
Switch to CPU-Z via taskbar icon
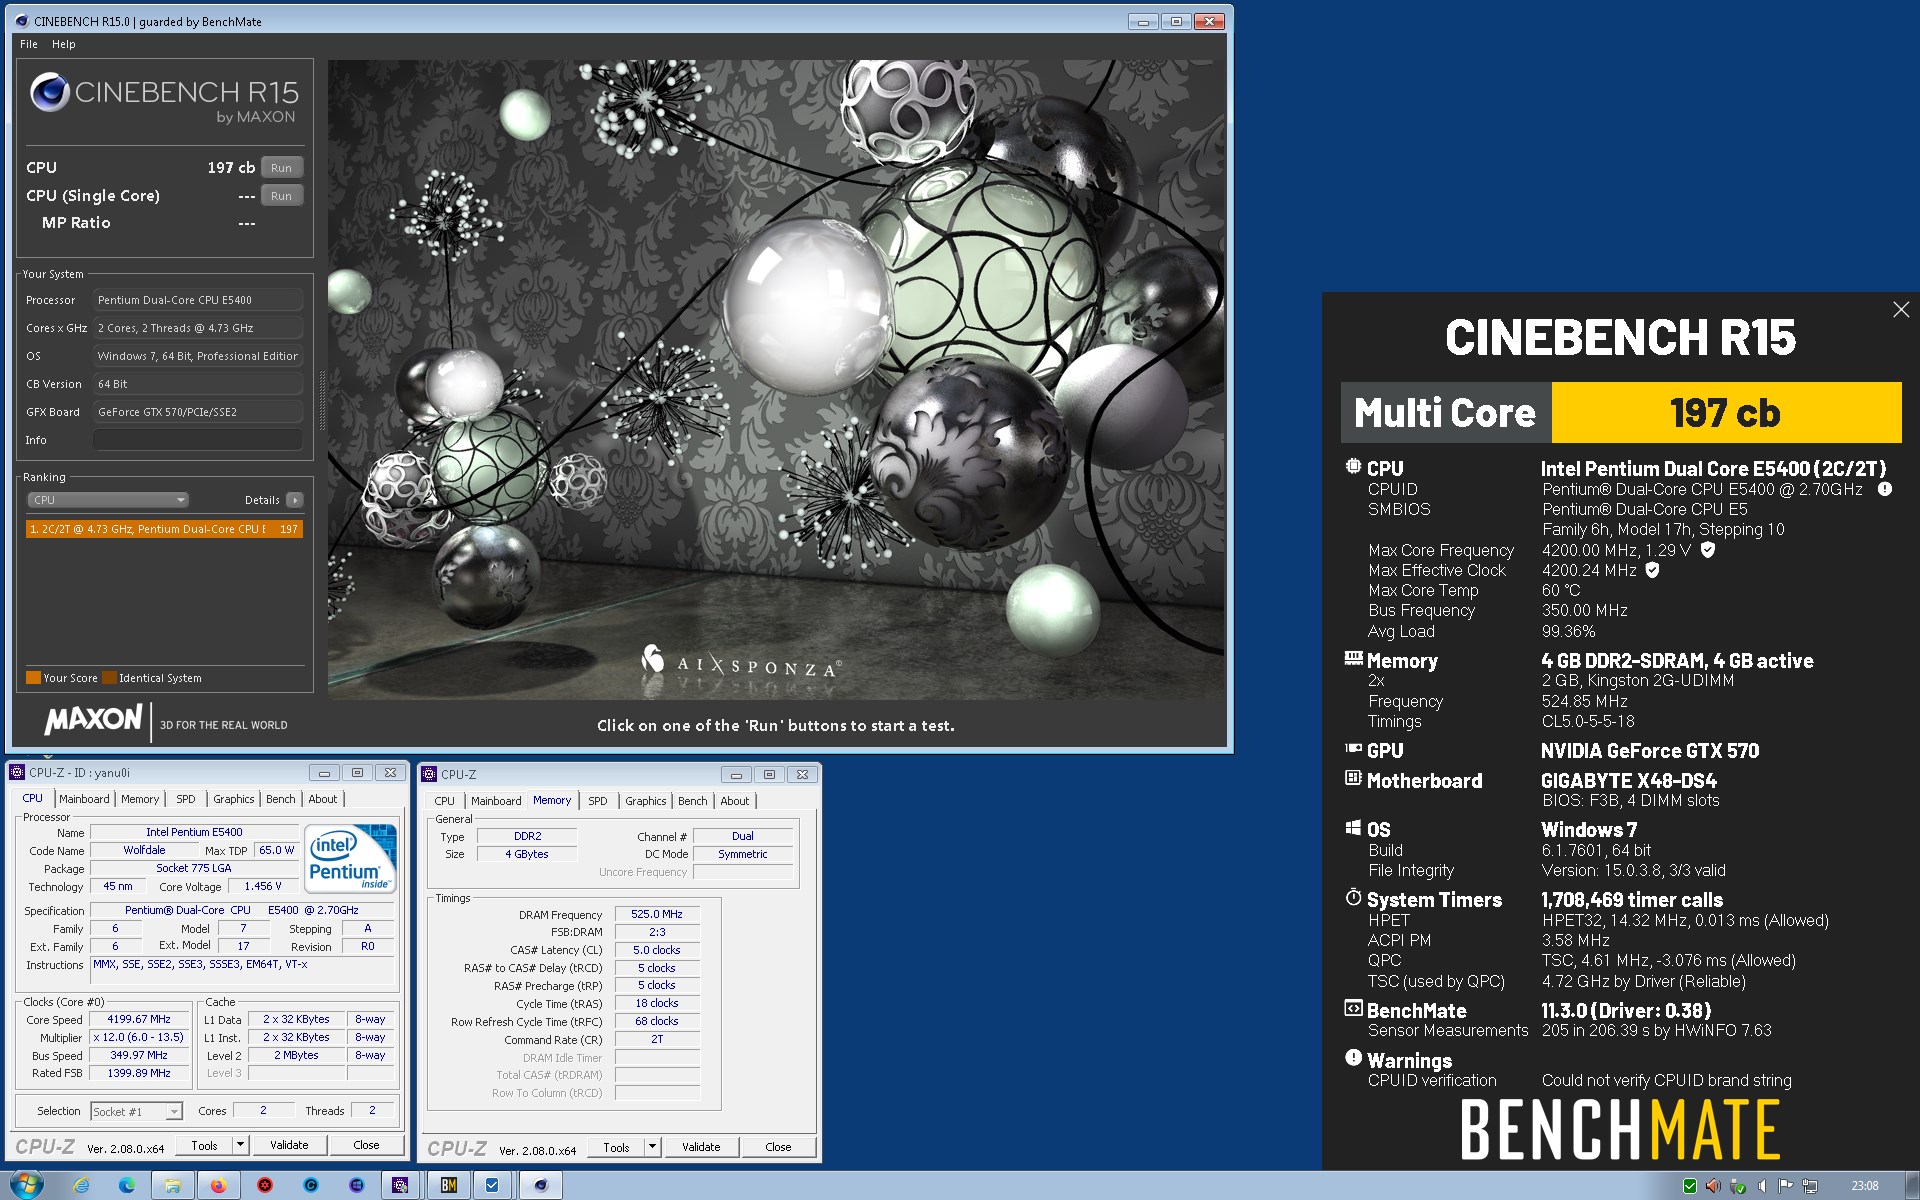coord(401,1186)
